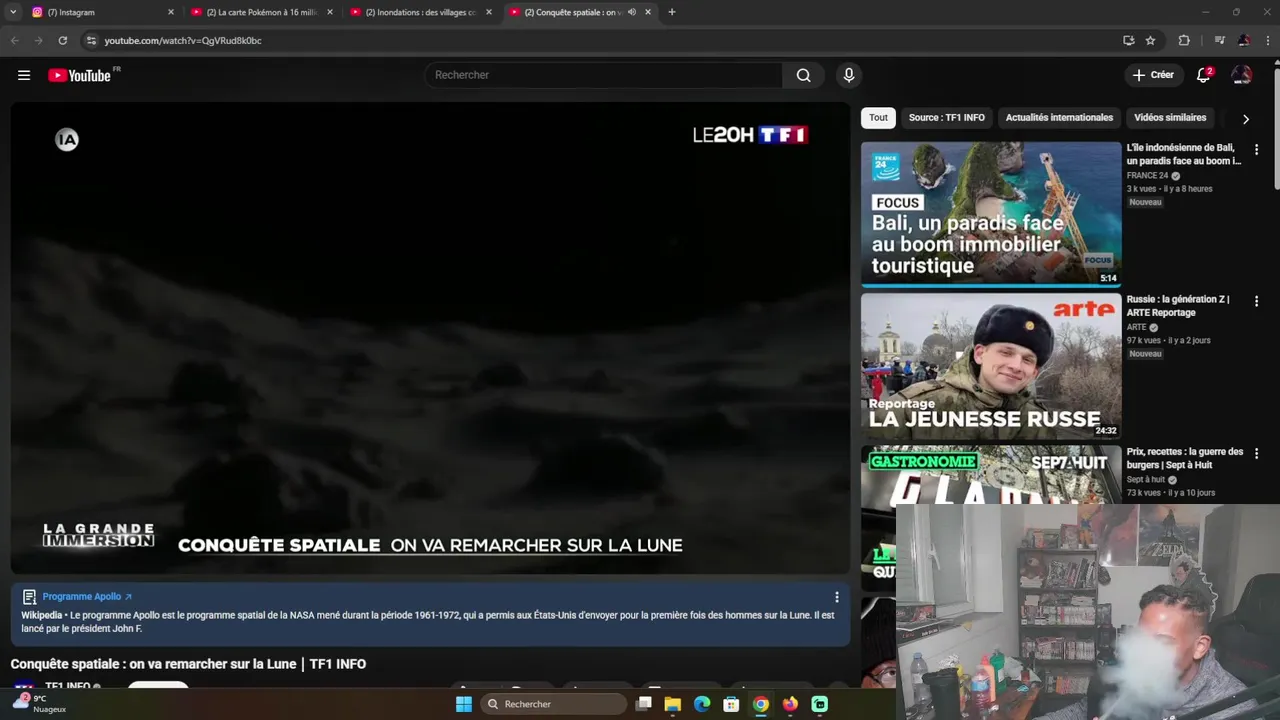The image size is (1280, 720).
Task: View site information icon in address bar
Action: 91,41
